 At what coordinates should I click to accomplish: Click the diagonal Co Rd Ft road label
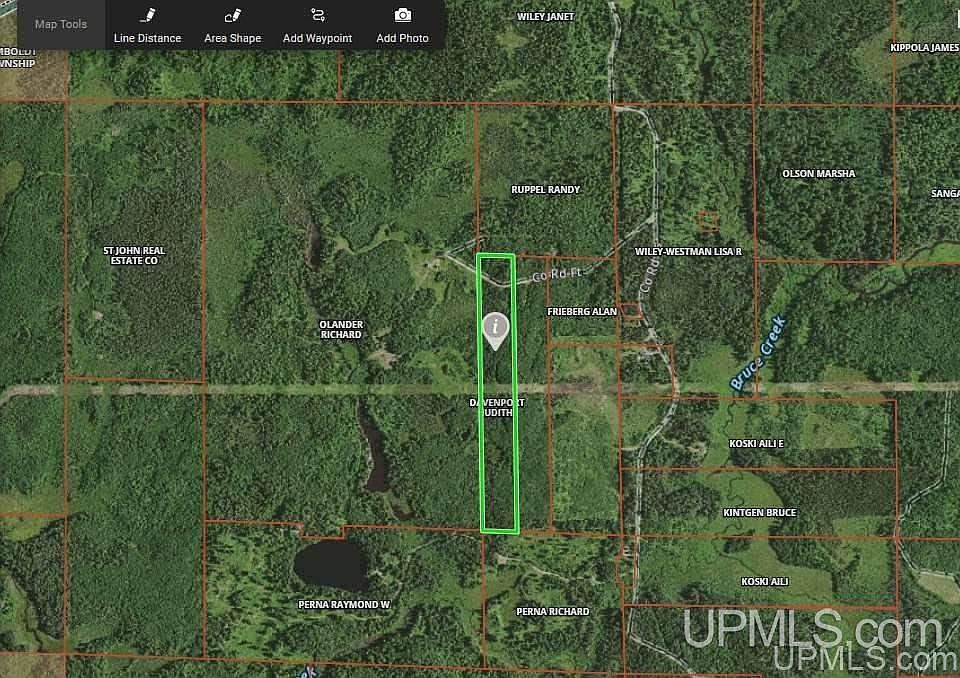556,274
